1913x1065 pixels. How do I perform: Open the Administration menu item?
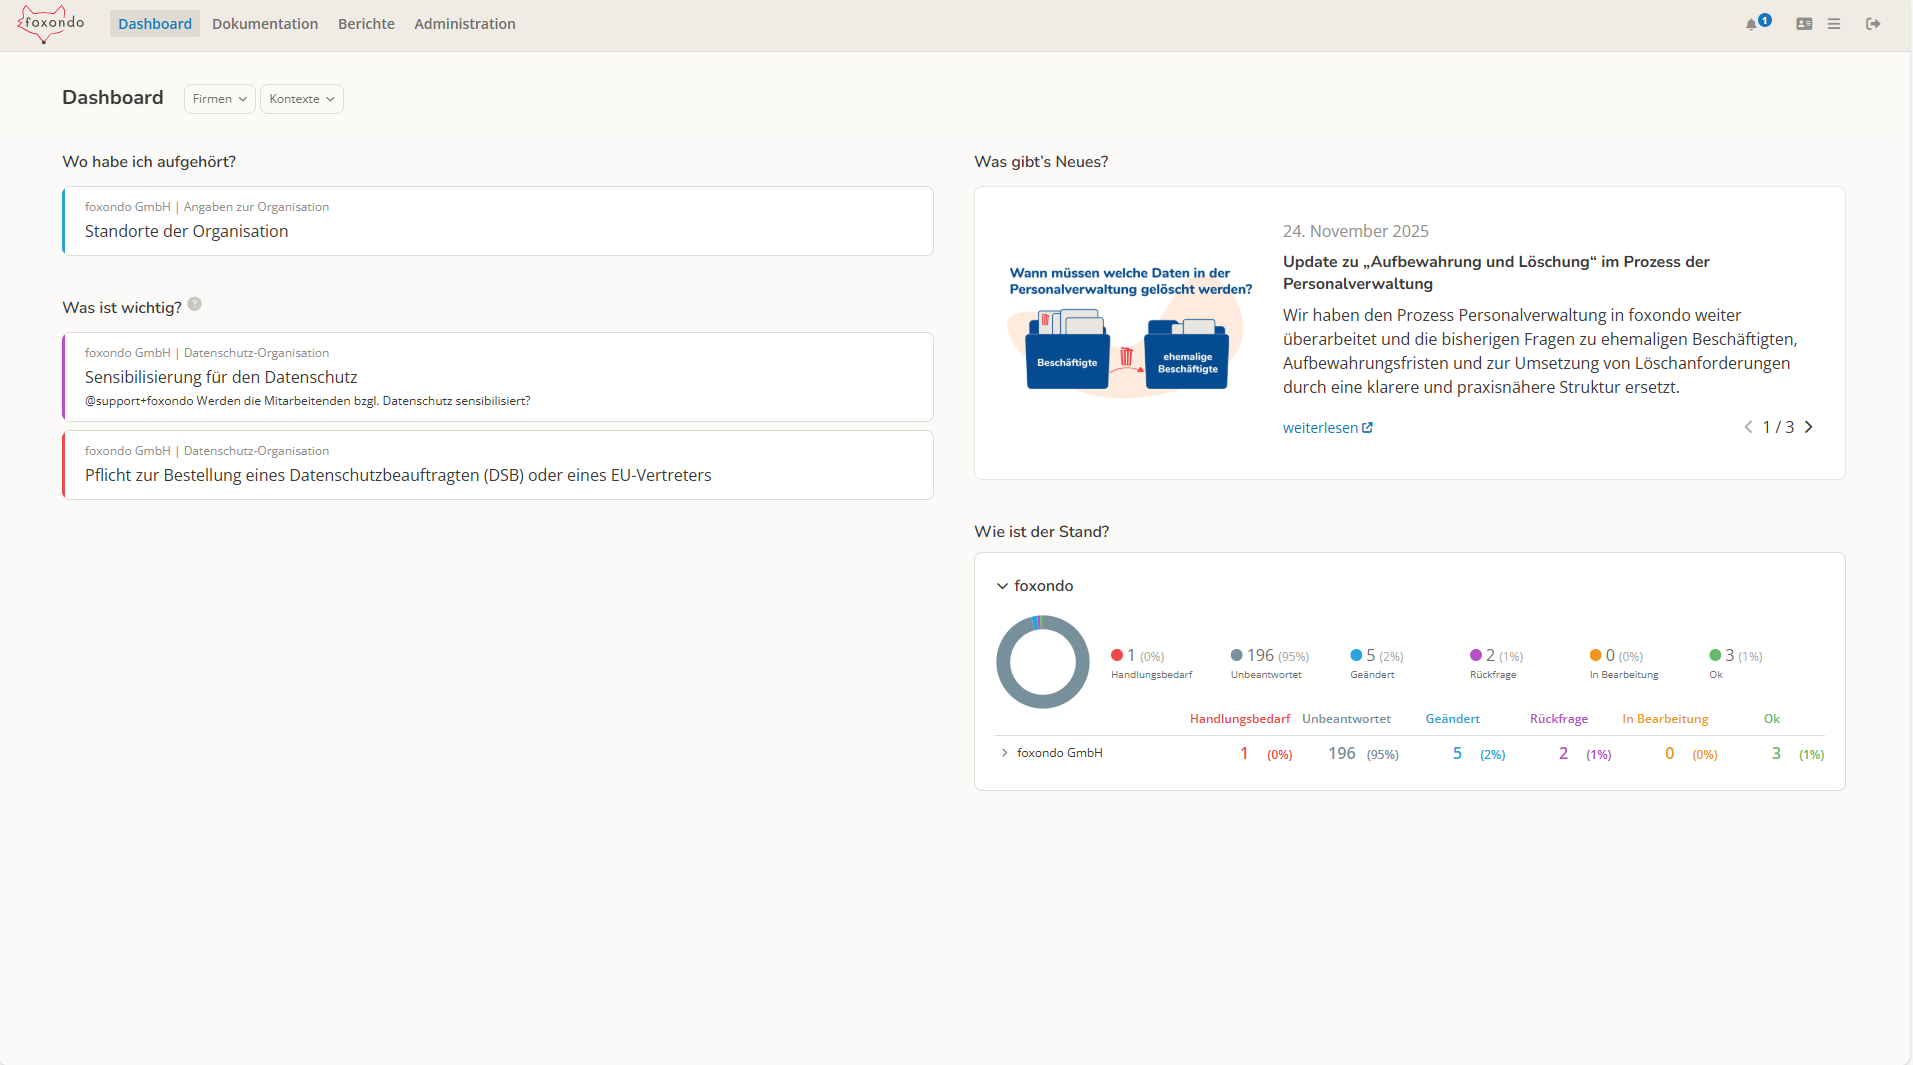(465, 24)
